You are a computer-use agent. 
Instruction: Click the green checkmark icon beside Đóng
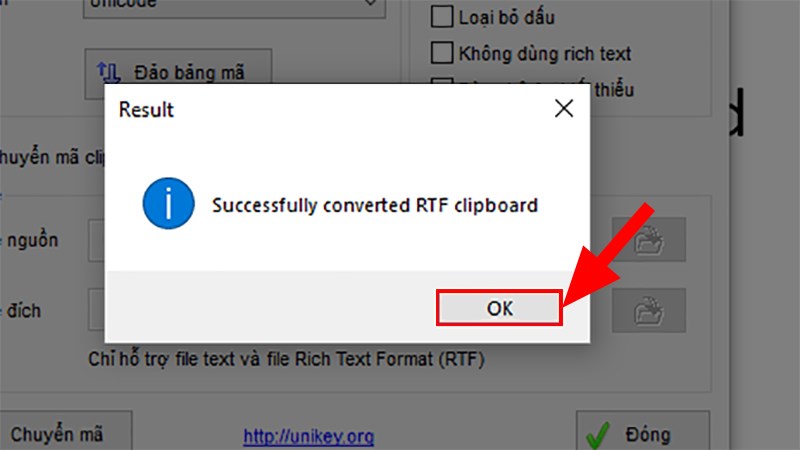coord(597,435)
